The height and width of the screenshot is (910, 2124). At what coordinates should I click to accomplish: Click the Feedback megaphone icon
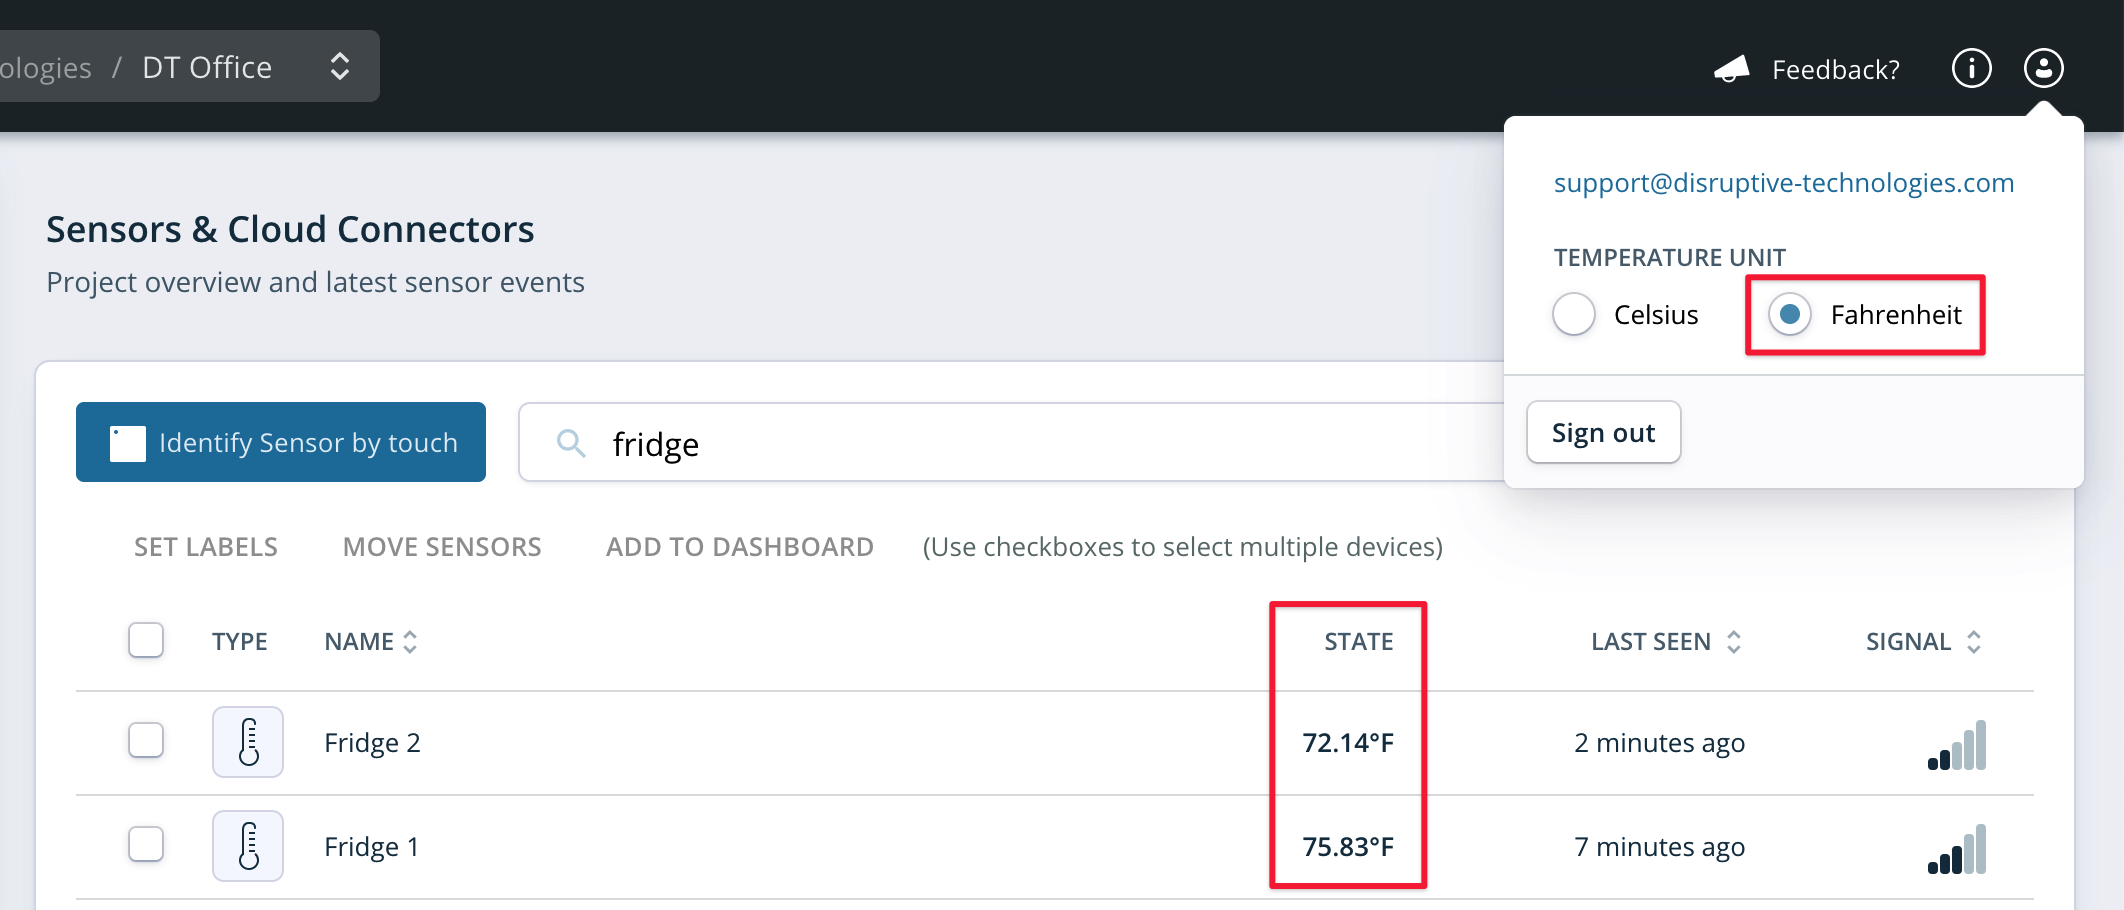coord(1732,69)
